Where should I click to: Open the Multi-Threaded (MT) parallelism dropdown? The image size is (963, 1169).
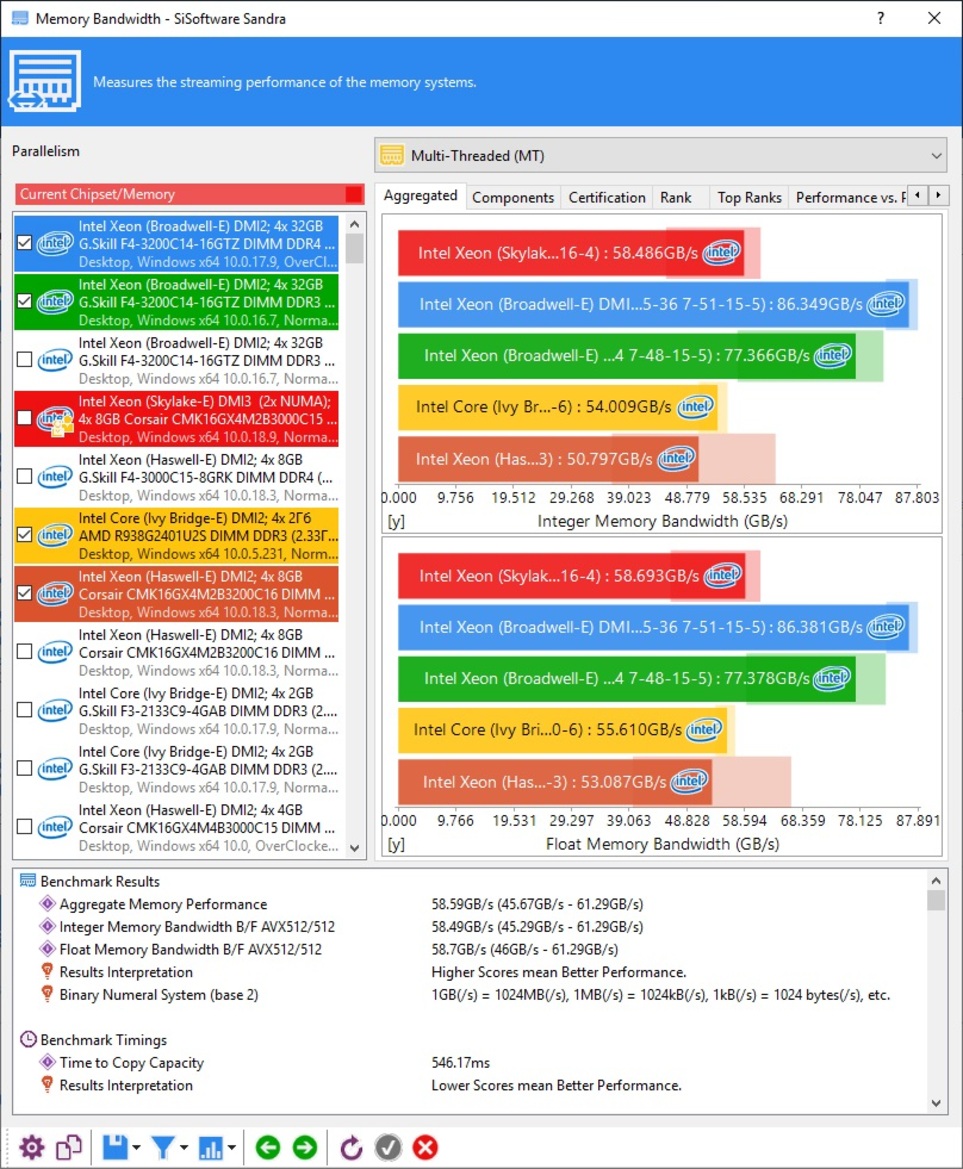coord(660,155)
